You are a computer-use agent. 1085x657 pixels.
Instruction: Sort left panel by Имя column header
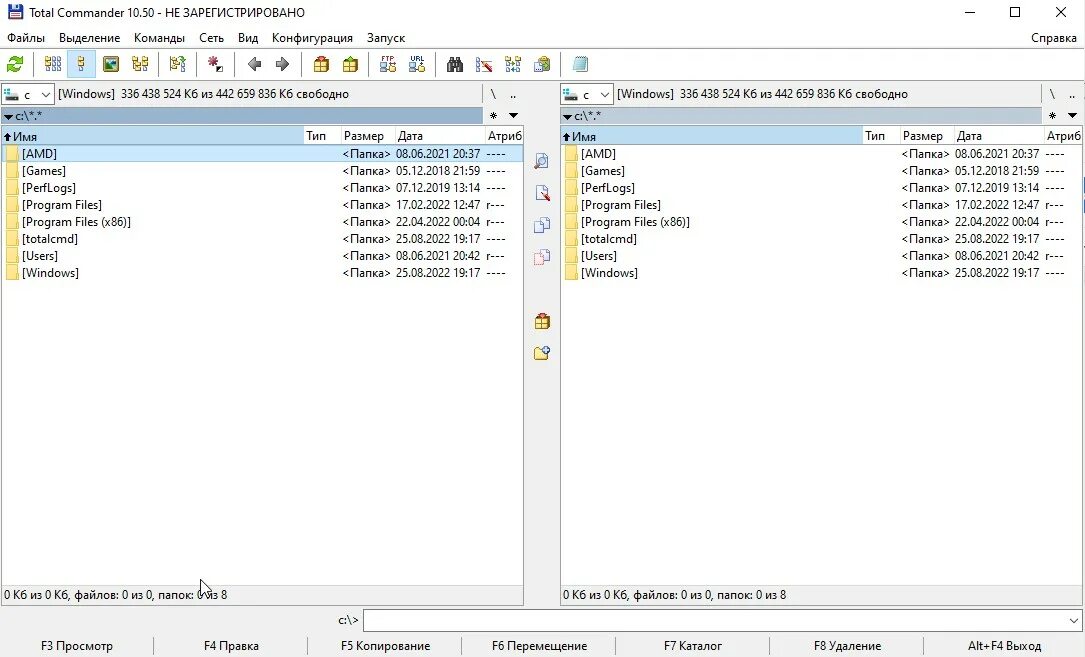click(152, 136)
